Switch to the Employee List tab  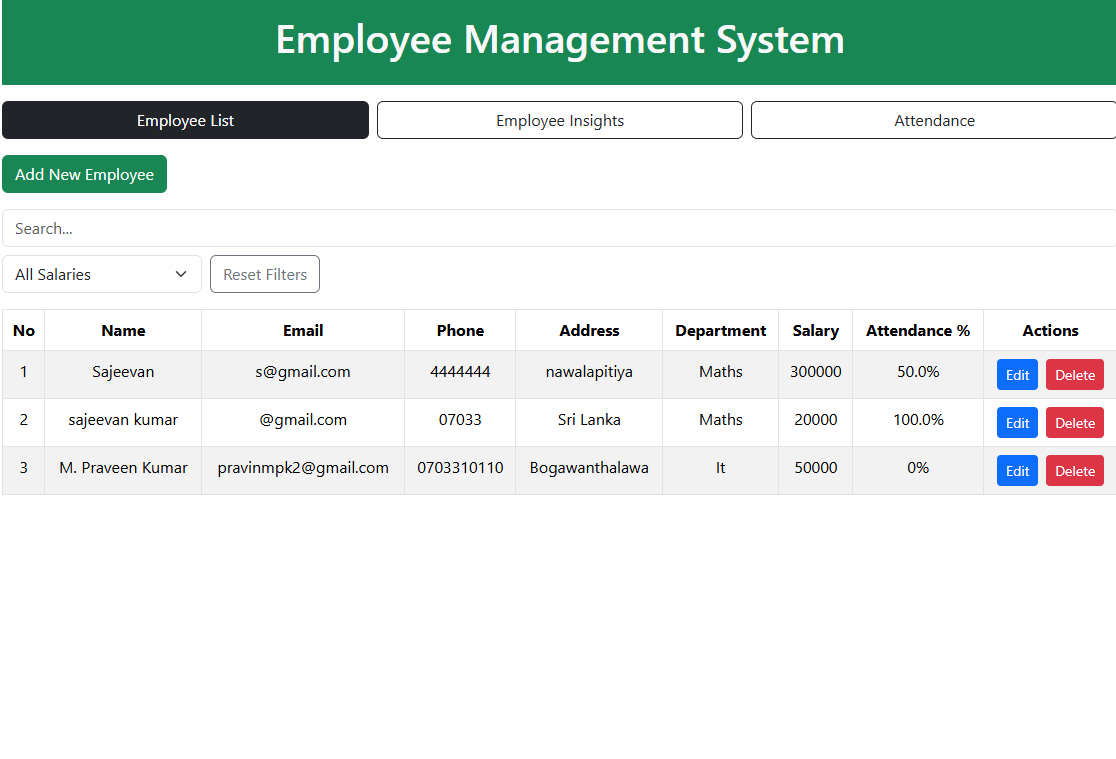(x=185, y=120)
